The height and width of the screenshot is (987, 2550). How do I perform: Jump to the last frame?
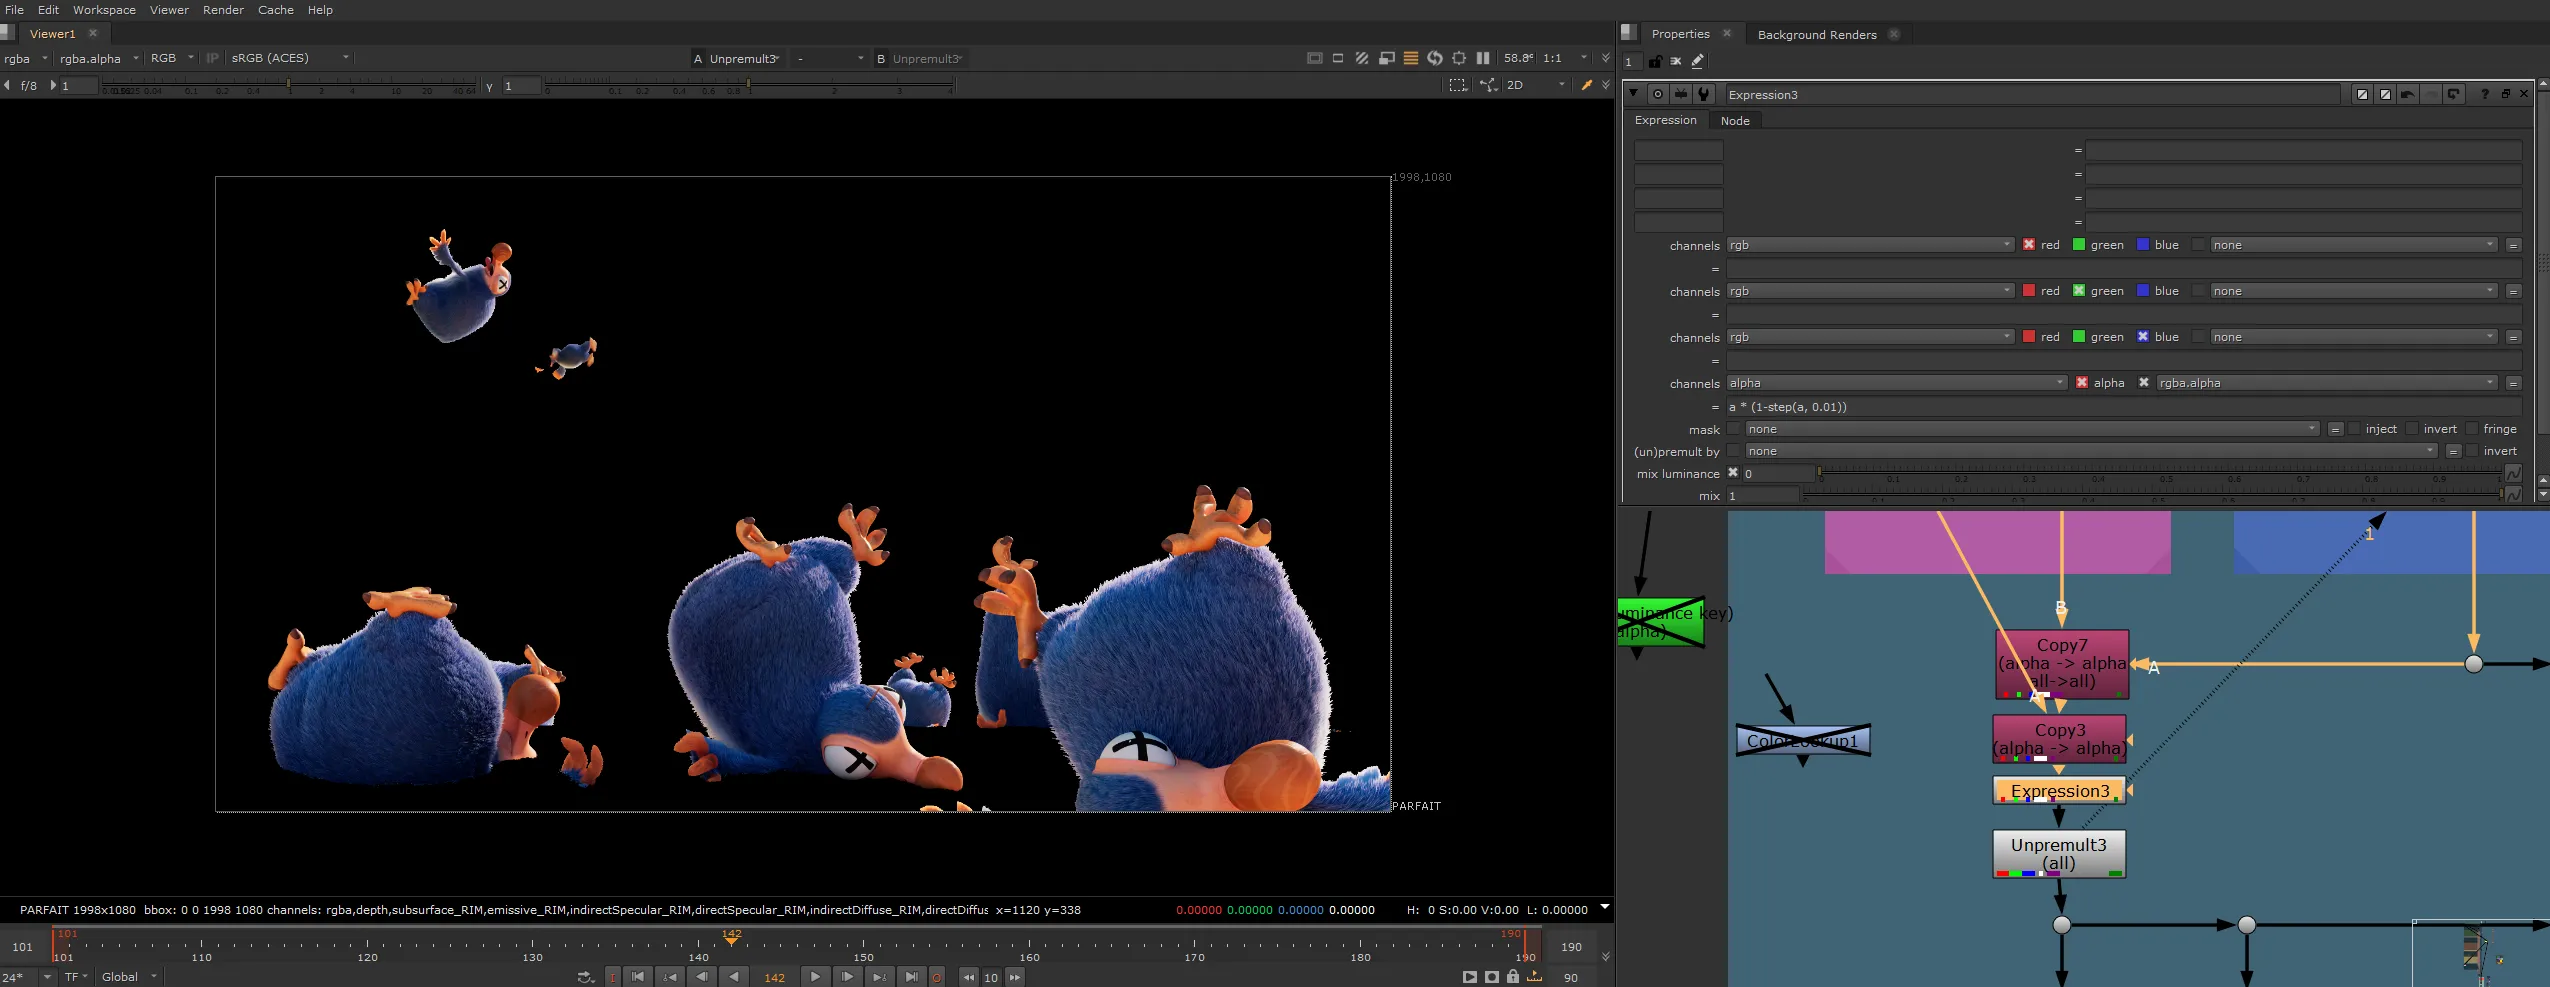pyautogui.click(x=911, y=977)
